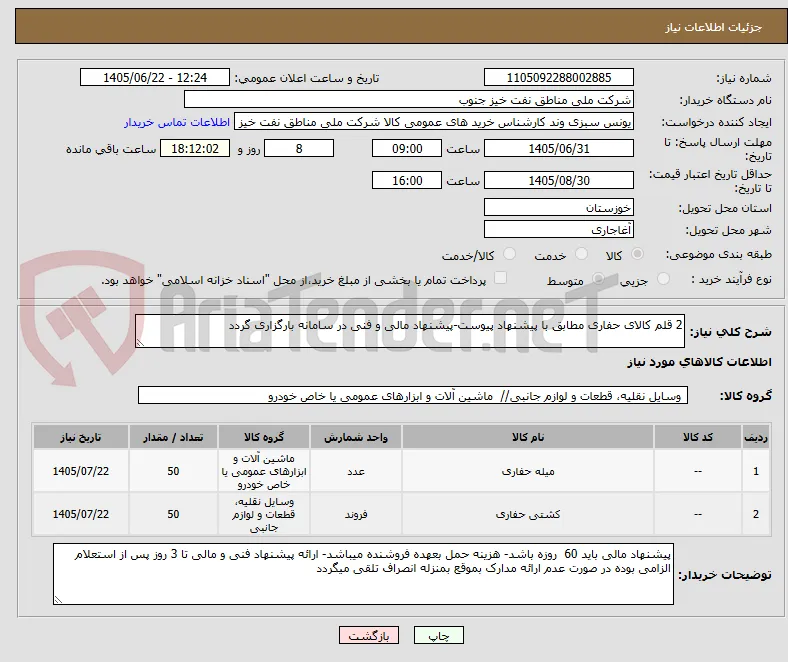Select the کالا/خدمت radio button
Viewport: 788px width, 662px height.
pyautogui.click(x=510, y=254)
